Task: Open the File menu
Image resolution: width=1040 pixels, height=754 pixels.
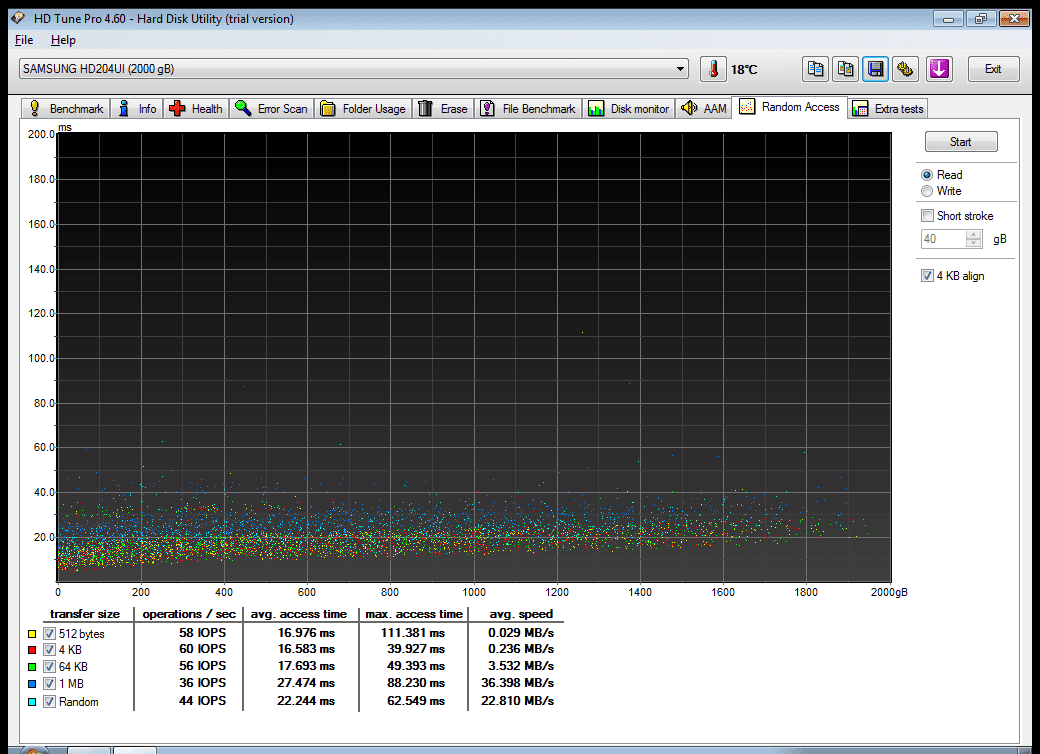Action: point(24,40)
